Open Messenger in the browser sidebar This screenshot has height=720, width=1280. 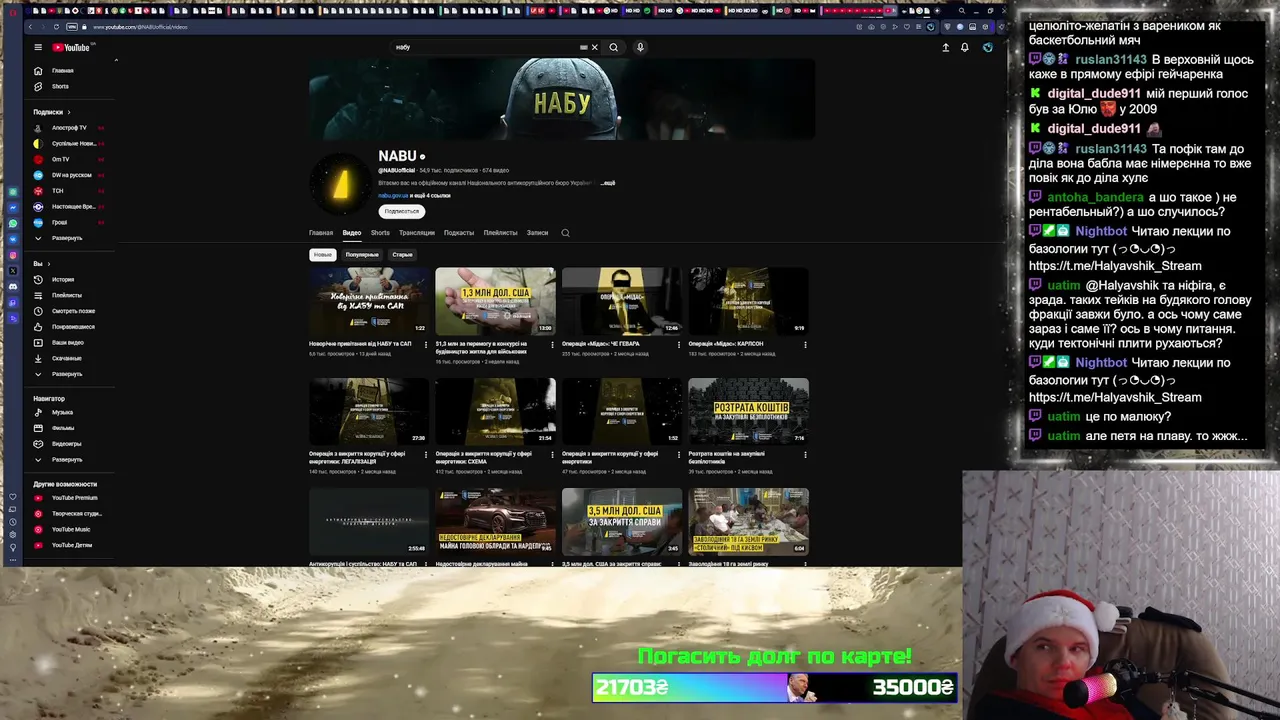tap(13, 207)
